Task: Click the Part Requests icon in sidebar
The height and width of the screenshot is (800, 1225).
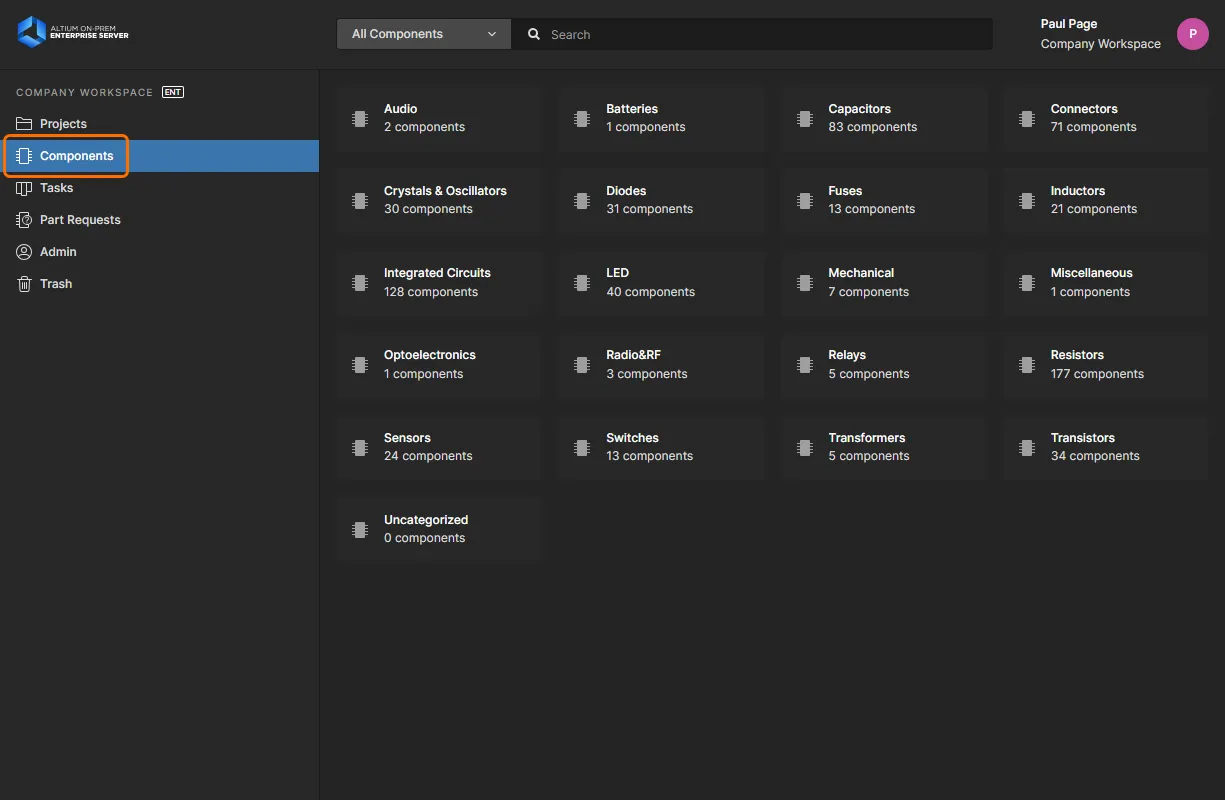Action: [x=24, y=220]
